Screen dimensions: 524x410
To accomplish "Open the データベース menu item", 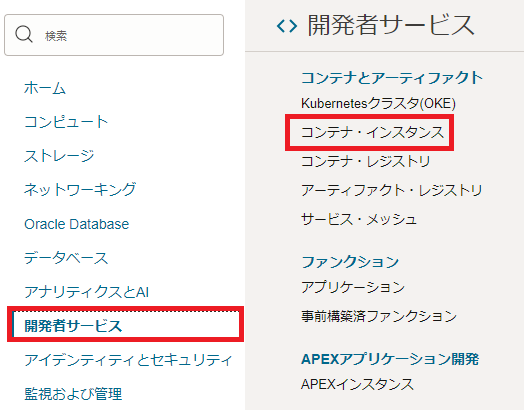I will pos(66,258).
